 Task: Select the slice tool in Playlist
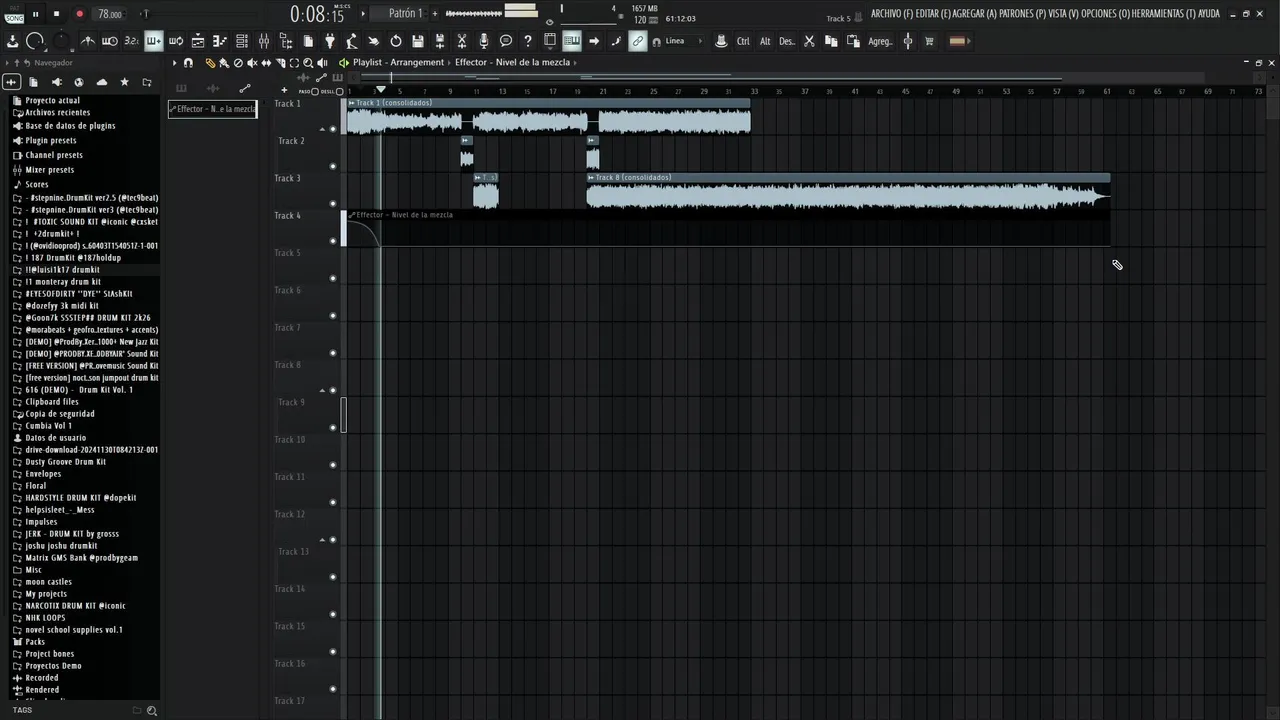pyautogui.click(x=280, y=63)
